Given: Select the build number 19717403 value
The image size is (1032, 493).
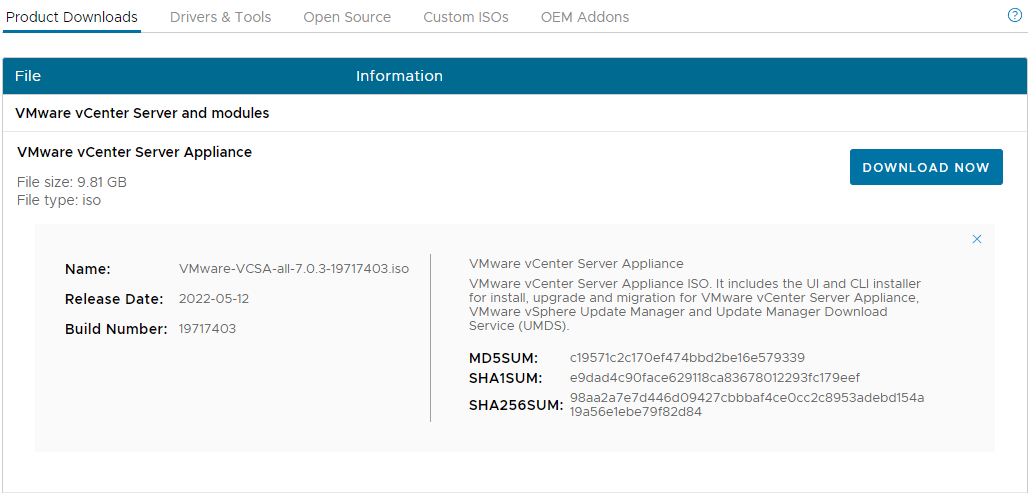Looking at the screenshot, I should point(207,328).
